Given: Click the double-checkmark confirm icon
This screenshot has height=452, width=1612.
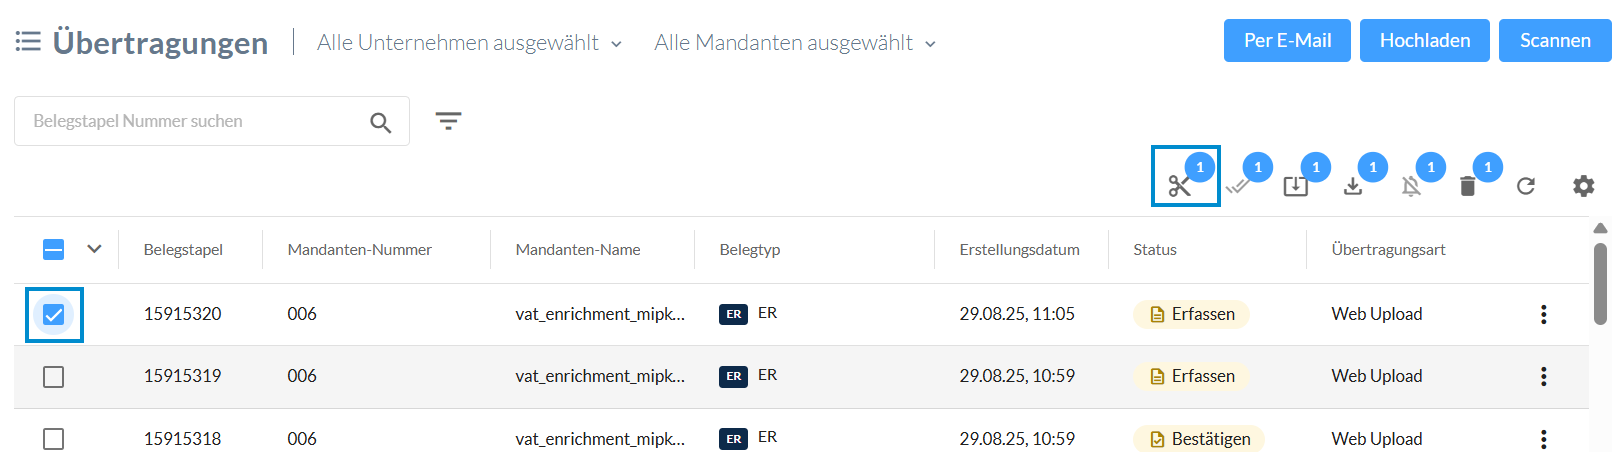Looking at the screenshot, I should click(x=1238, y=186).
